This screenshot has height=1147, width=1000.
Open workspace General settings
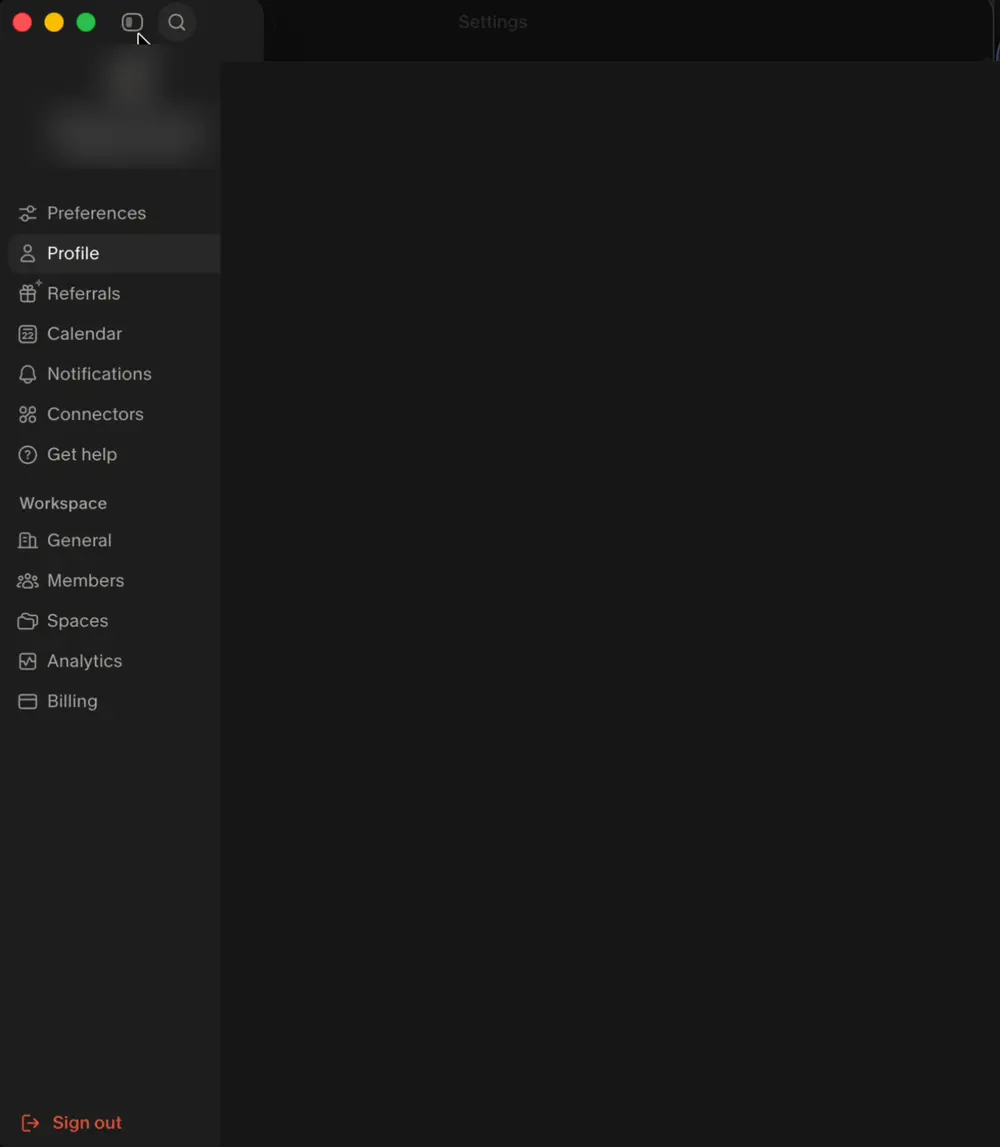point(114,541)
